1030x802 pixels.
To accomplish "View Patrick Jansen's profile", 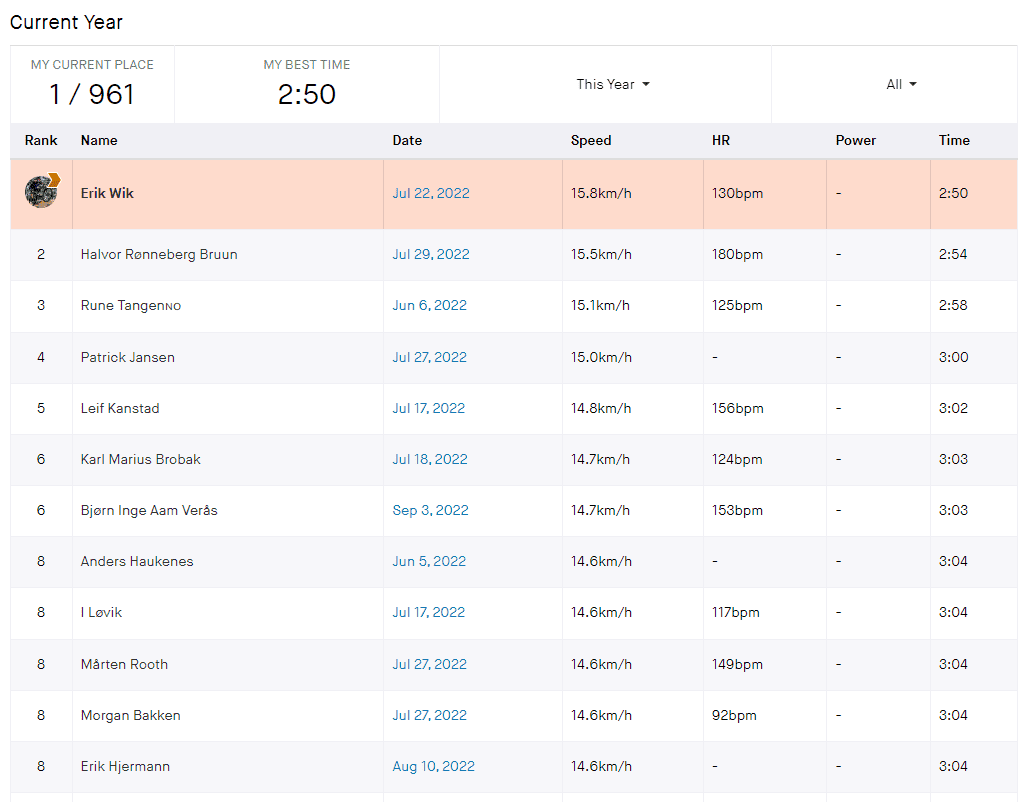I will 127,357.
